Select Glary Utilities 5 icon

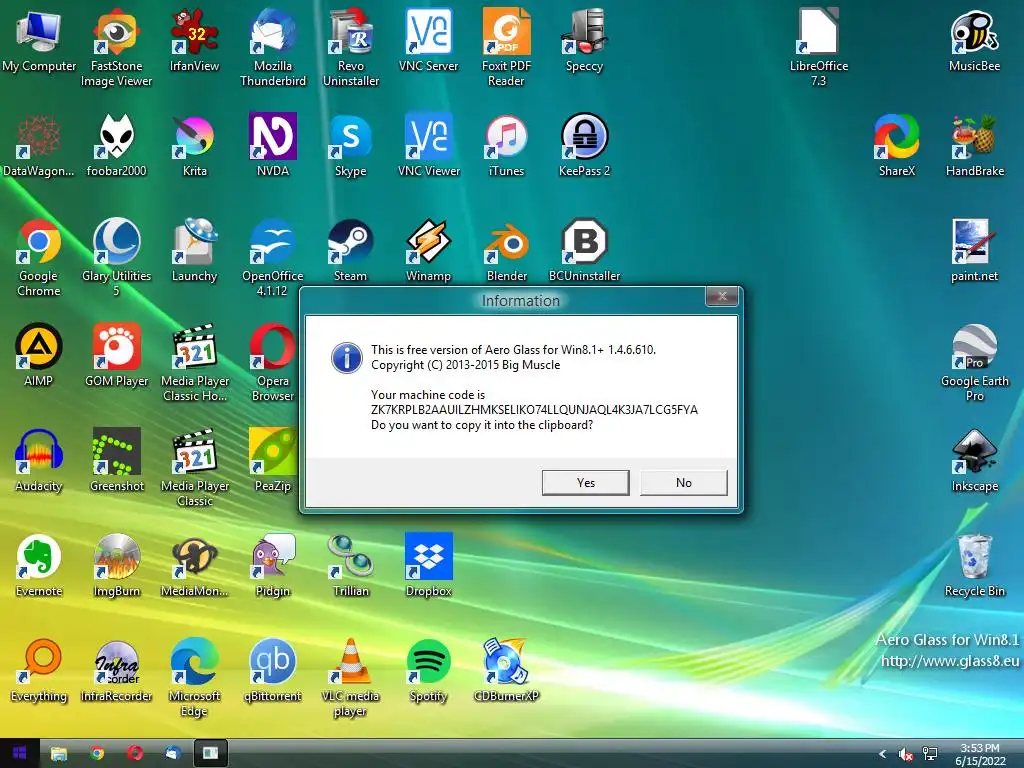(x=116, y=257)
